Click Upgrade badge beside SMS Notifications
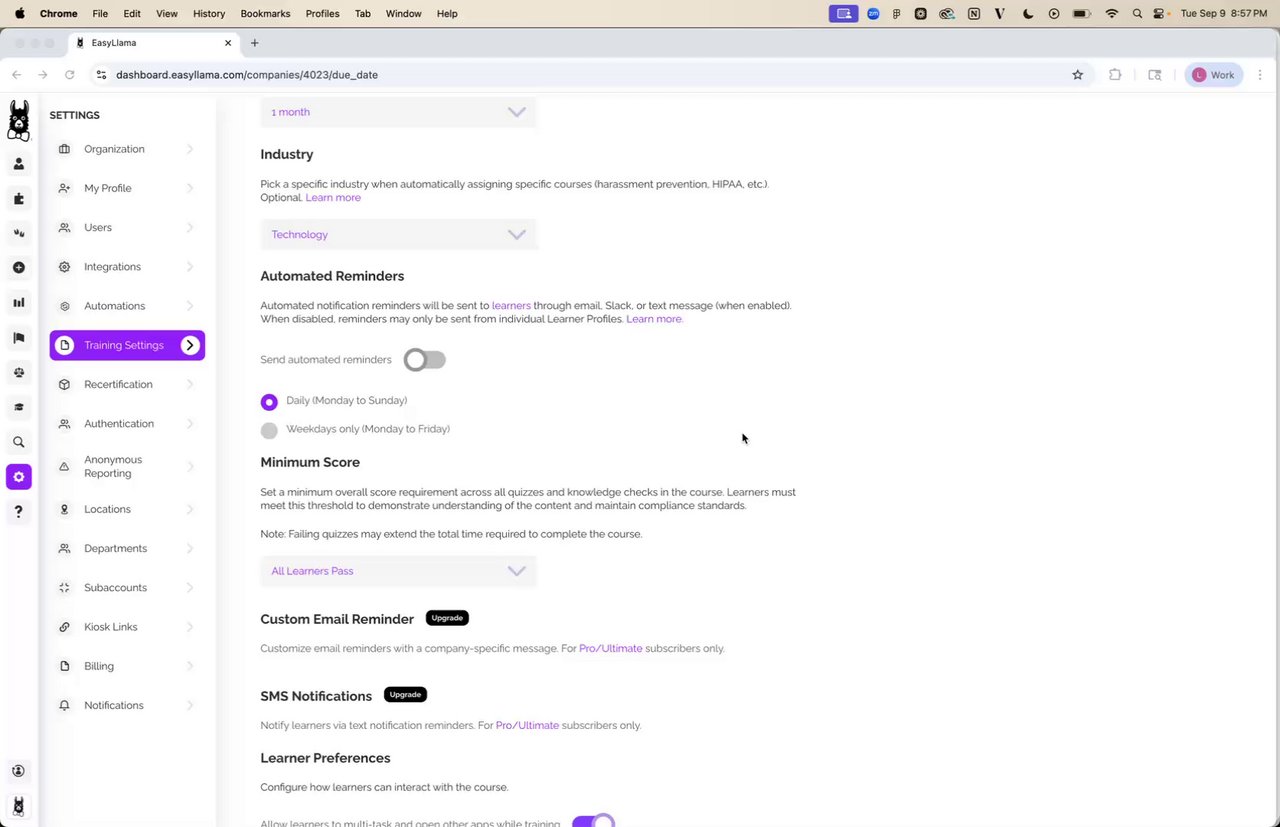The height and width of the screenshot is (827, 1280). click(405, 694)
